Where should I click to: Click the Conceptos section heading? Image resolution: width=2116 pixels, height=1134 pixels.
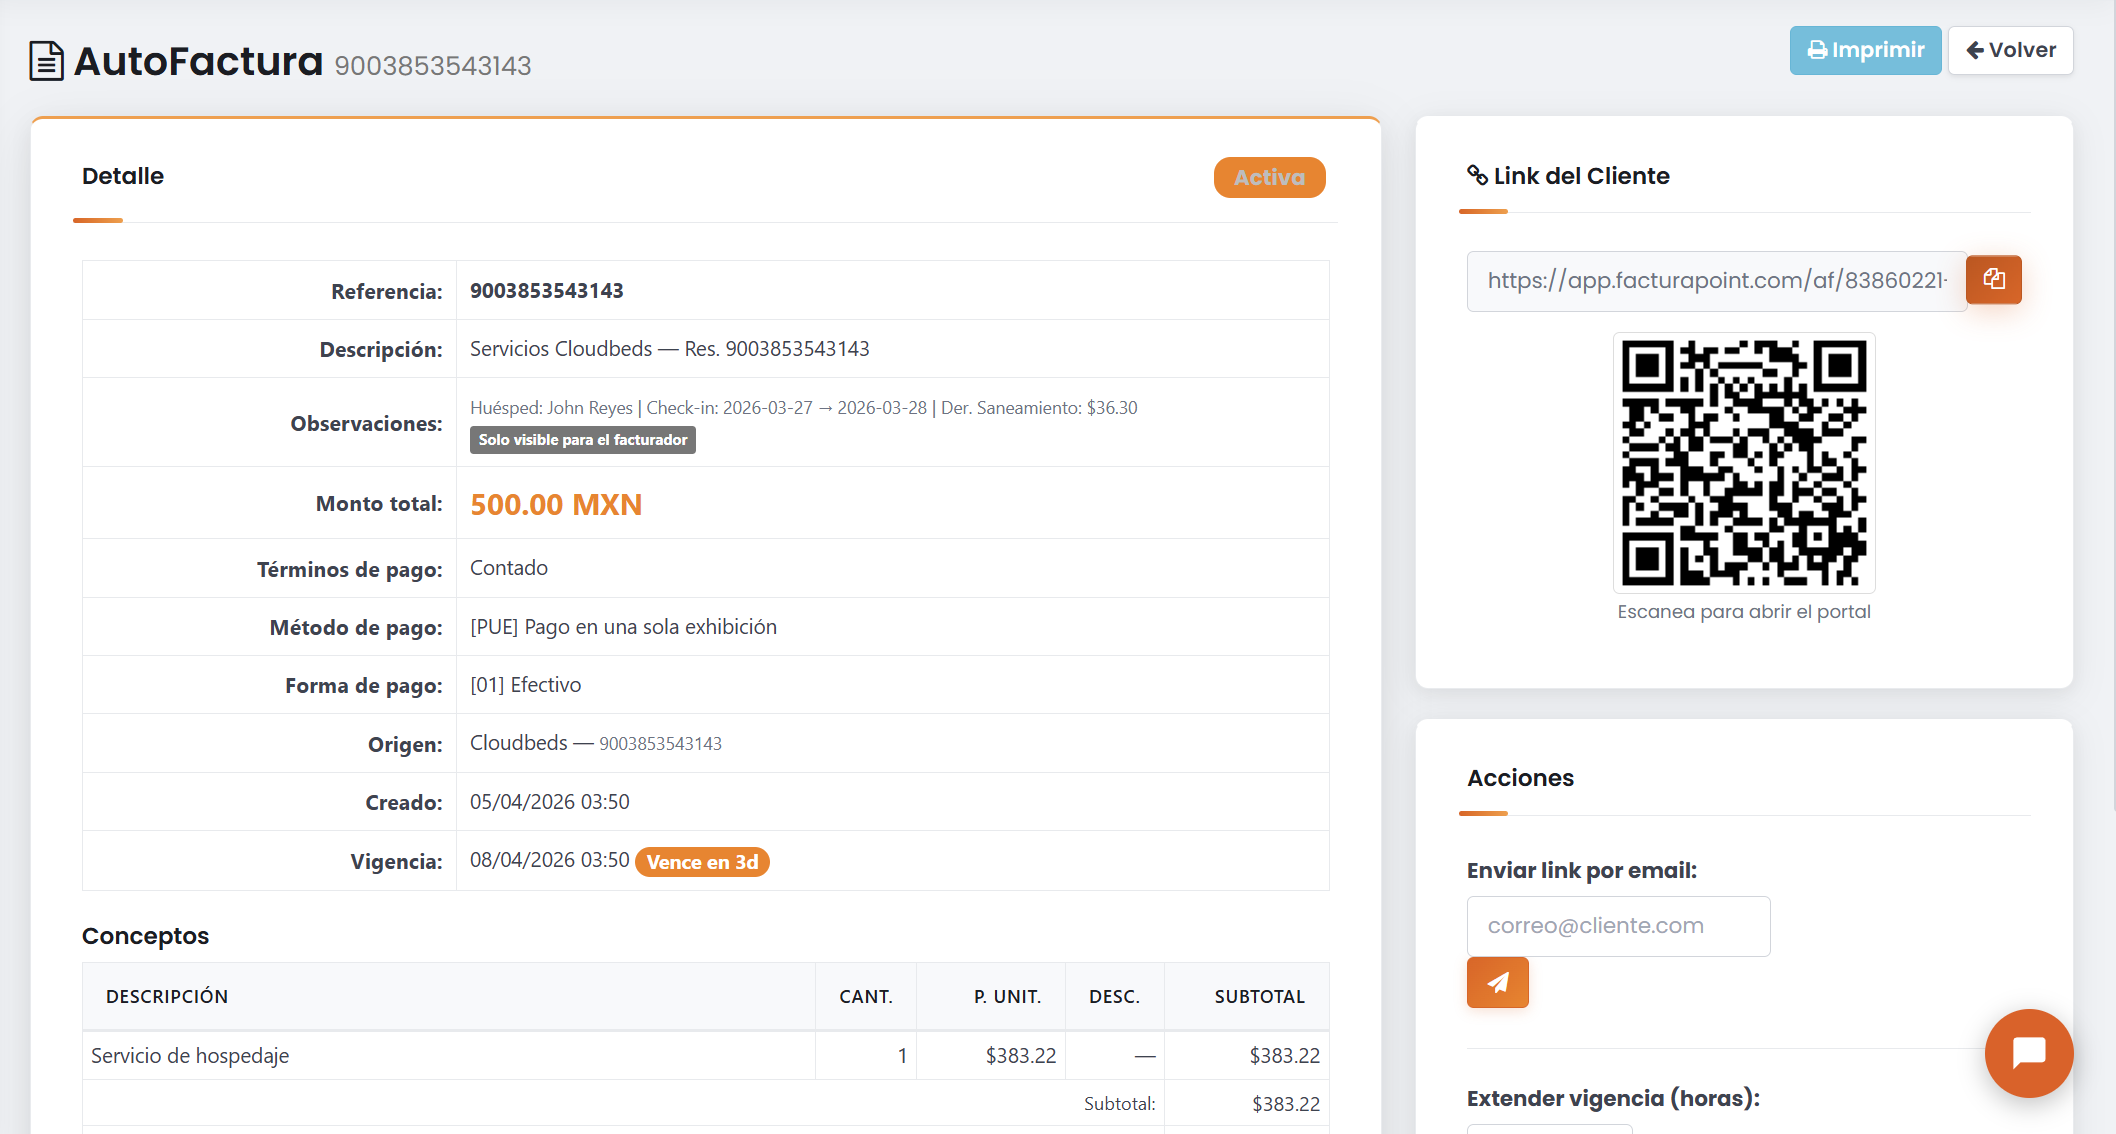pyautogui.click(x=145, y=936)
